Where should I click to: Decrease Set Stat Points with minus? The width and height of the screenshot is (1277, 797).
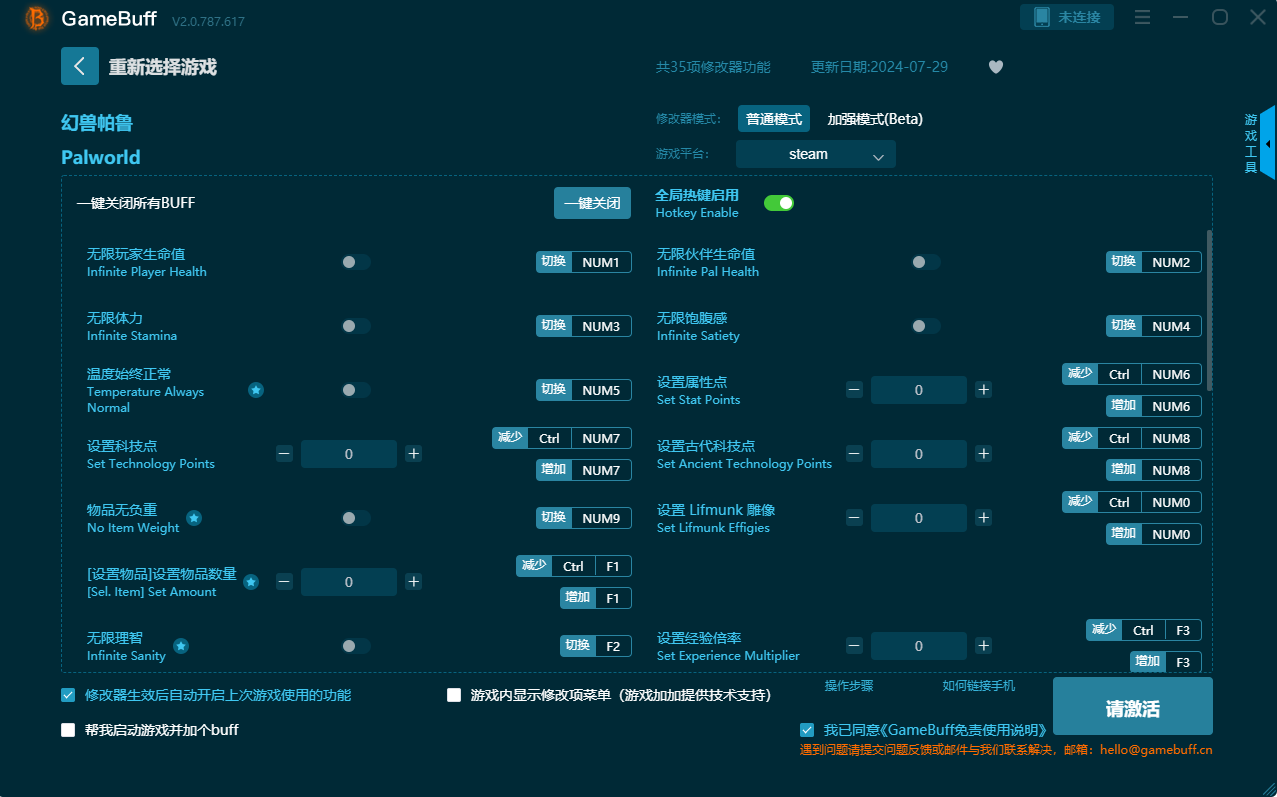tap(854, 390)
